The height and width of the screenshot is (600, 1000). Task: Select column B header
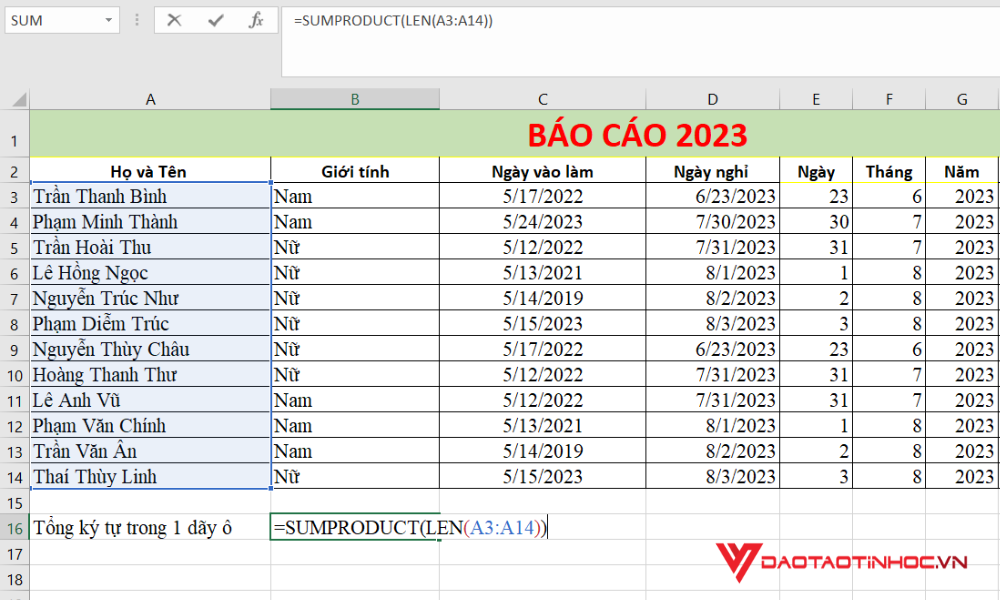coord(354,99)
